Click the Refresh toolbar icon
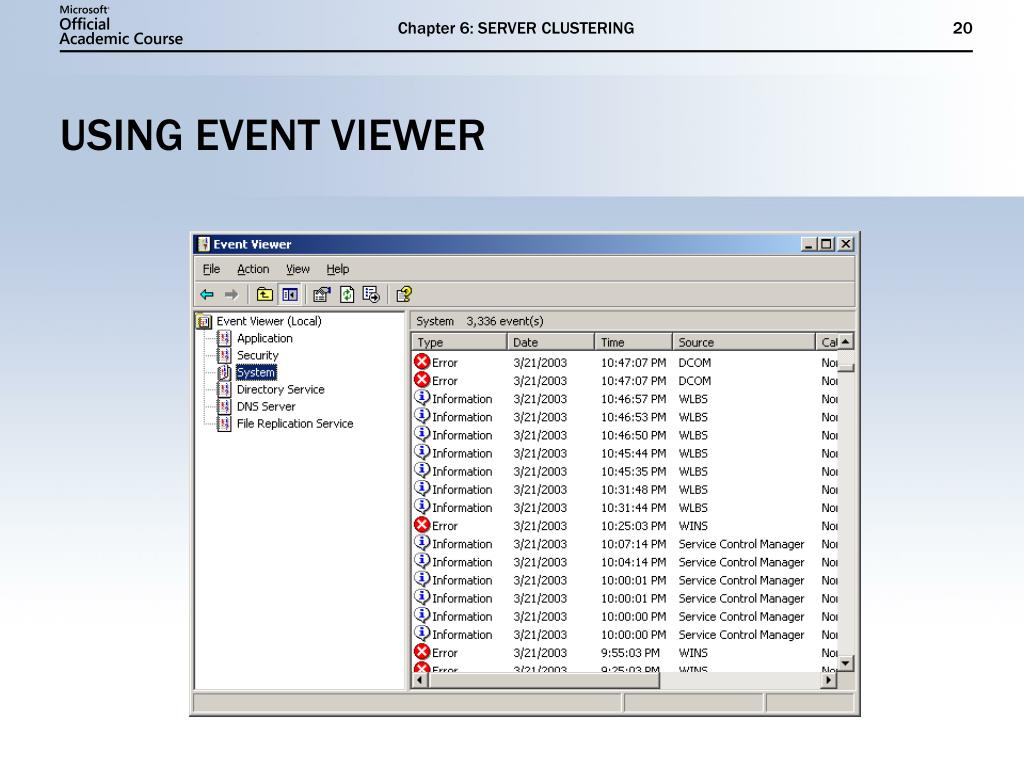The width and height of the screenshot is (1024, 768). click(347, 295)
